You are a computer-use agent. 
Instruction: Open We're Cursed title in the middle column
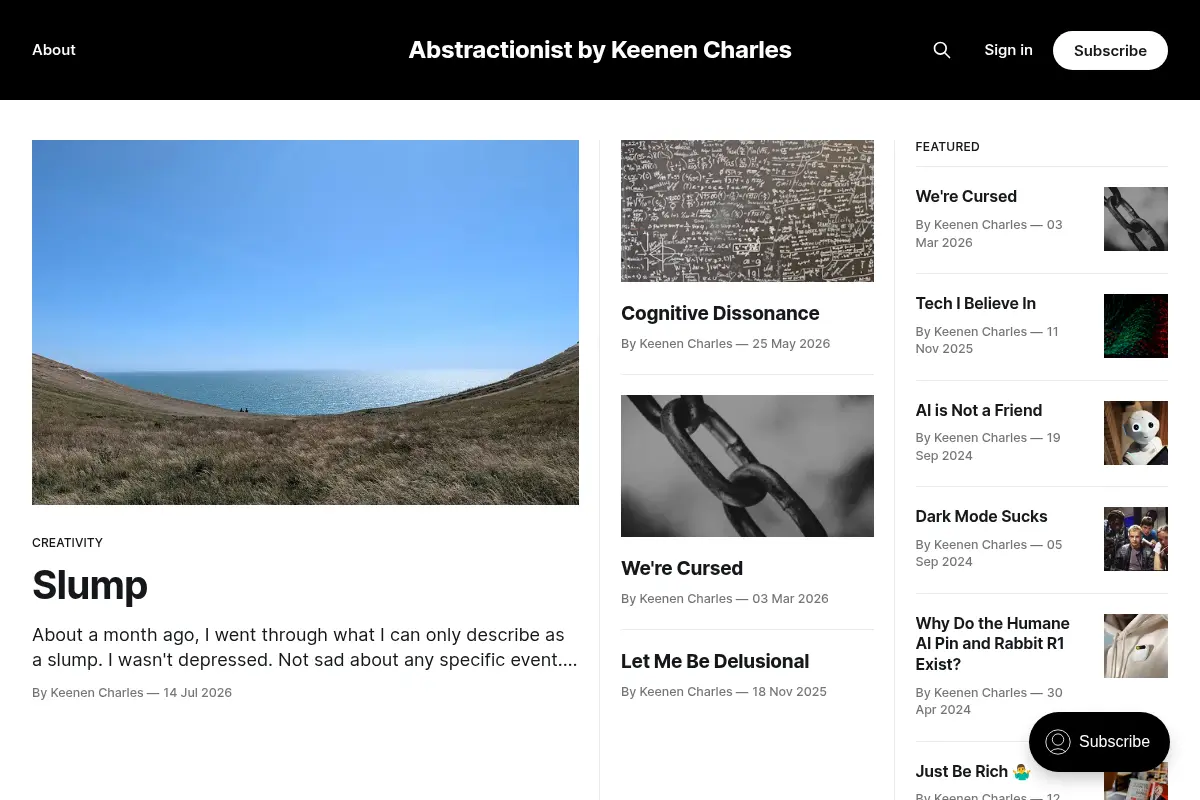coord(682,568)
